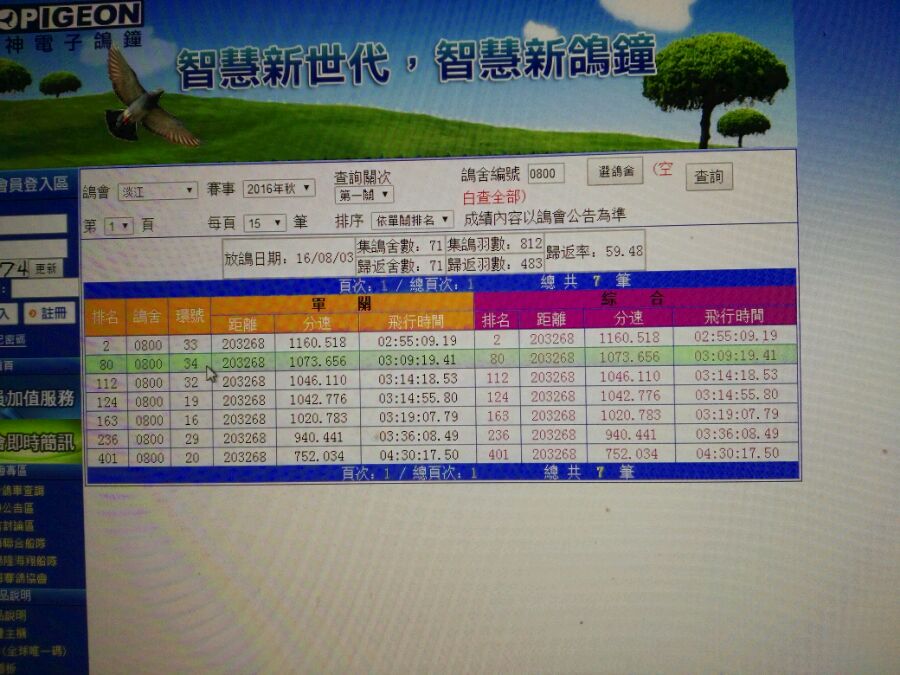Open the 排序 dropdown showing 依單關排名
900x675 pixels.
pos(412,220)
